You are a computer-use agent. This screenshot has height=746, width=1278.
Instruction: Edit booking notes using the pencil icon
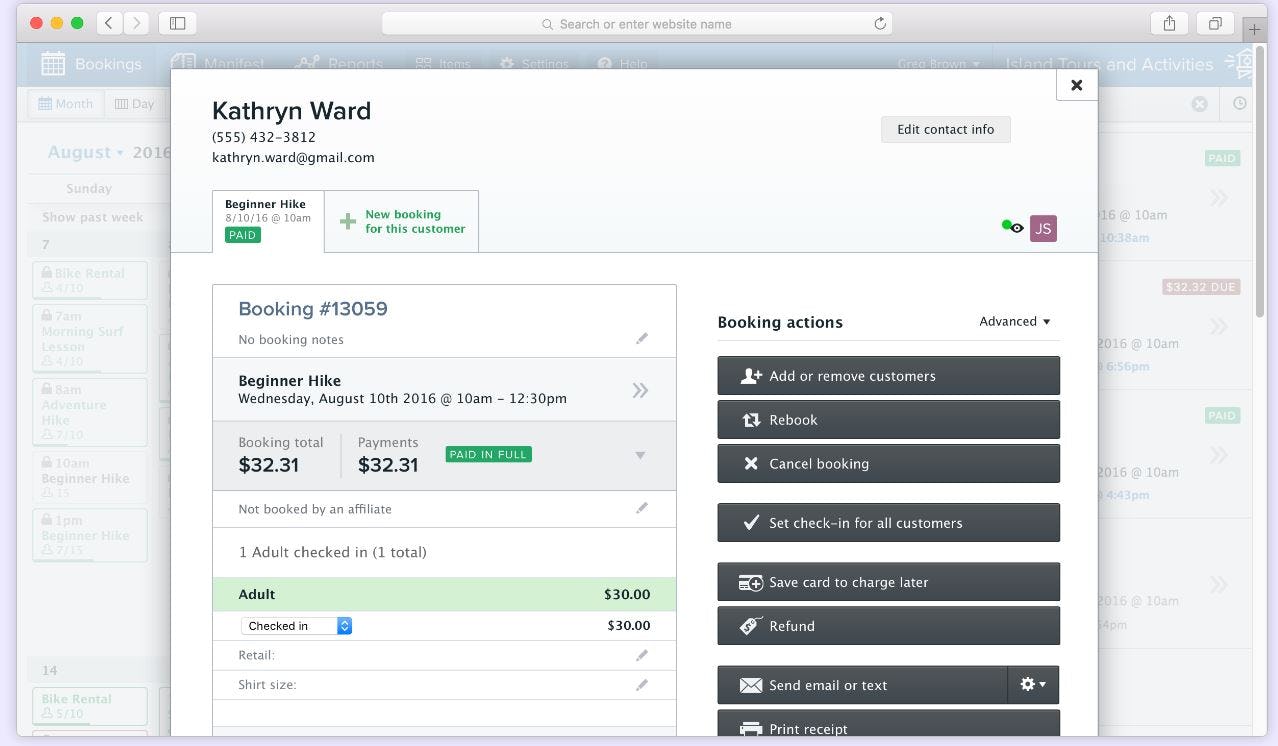(x=642, y=339)
